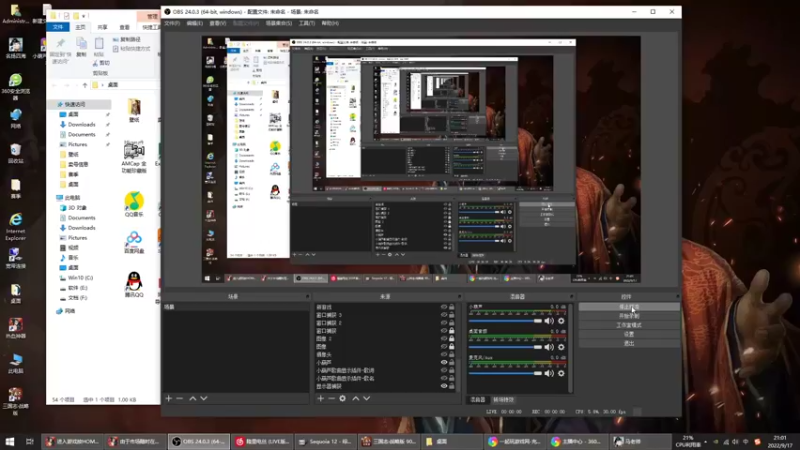This screenshot has width=800, height=450.
Task: Undock the Scenes panel via header icon
Action: pos(307,296)
